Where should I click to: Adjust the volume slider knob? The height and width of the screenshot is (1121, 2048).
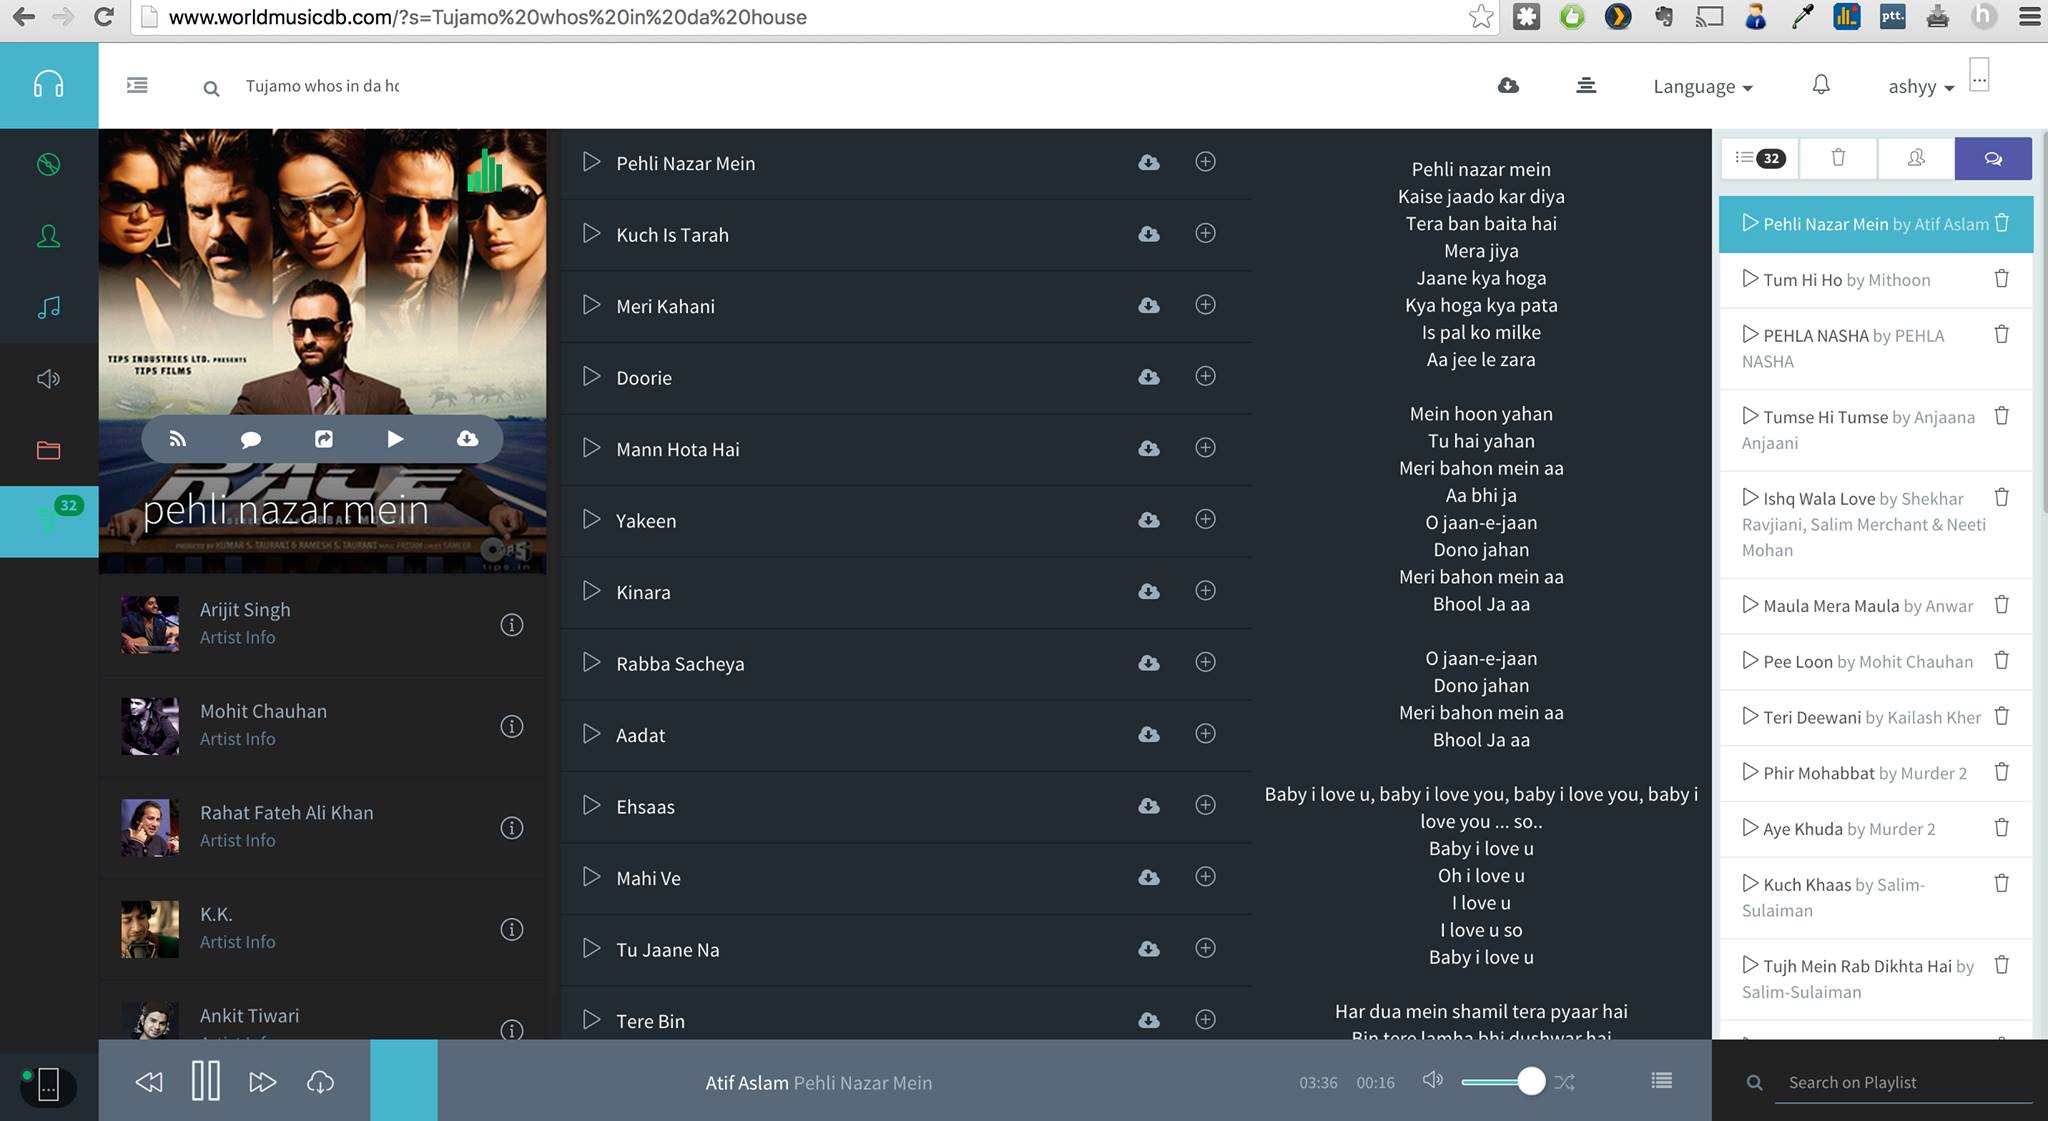pos(1531,1081)
